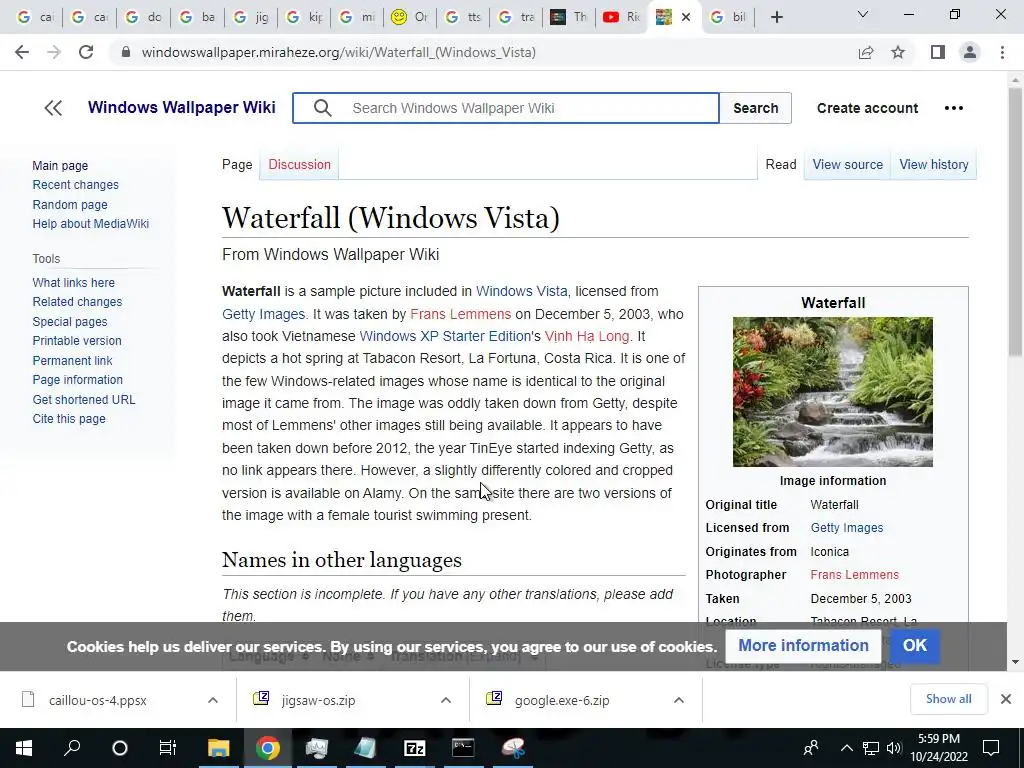Click the volume speaker tray icon

point(894,748)
